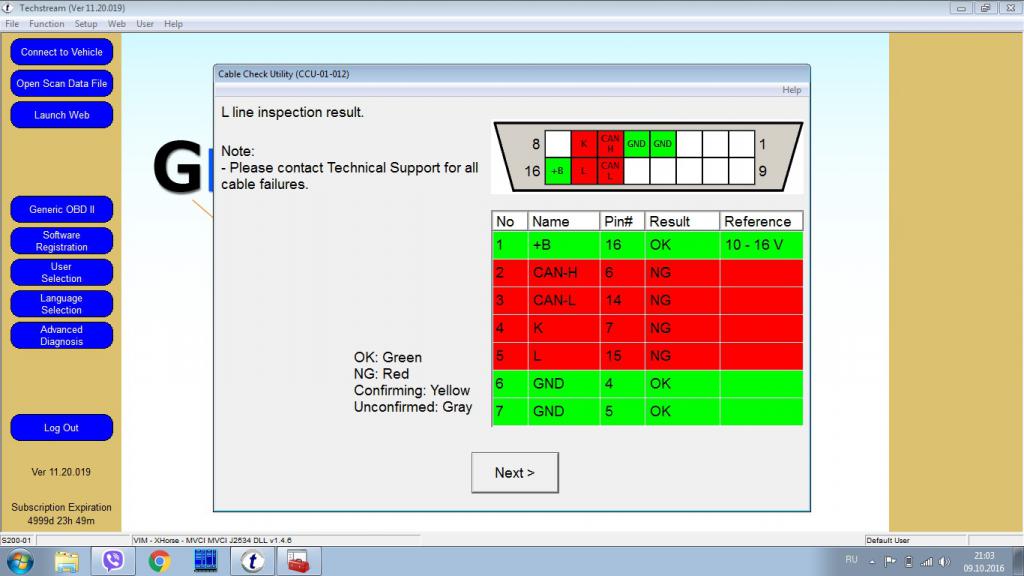Image resolution: width=1024 pixels, height=576 pixels.
Task: Select the green +B row in results table
Action: [x=647, y=246]
